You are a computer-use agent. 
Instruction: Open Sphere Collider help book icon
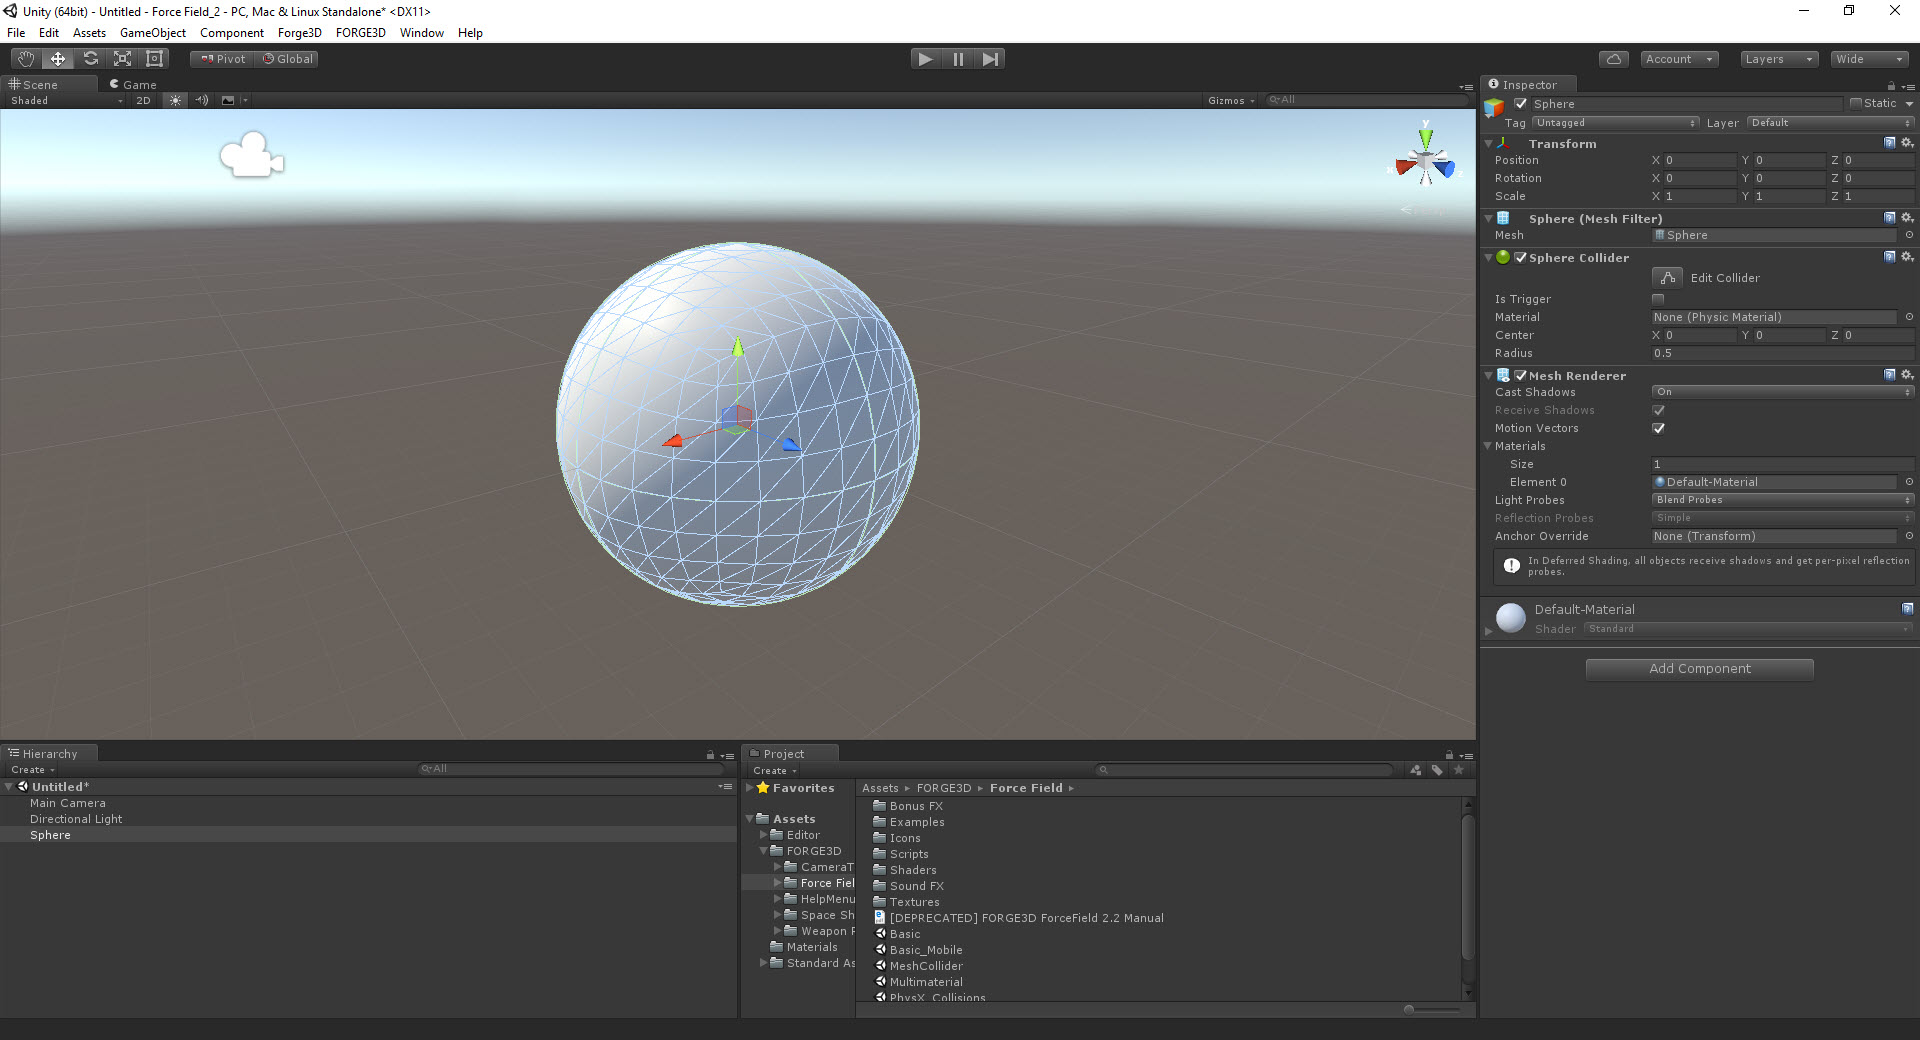click(1890, 257)
